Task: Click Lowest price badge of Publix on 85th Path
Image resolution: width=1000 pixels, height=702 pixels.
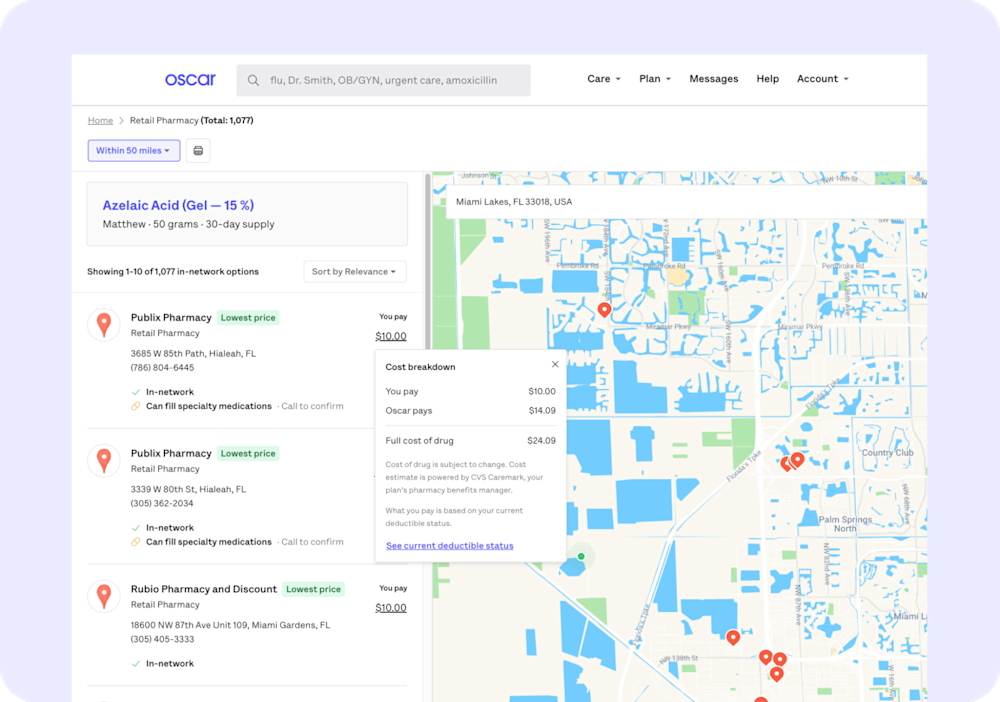Action: pos(248,318)
